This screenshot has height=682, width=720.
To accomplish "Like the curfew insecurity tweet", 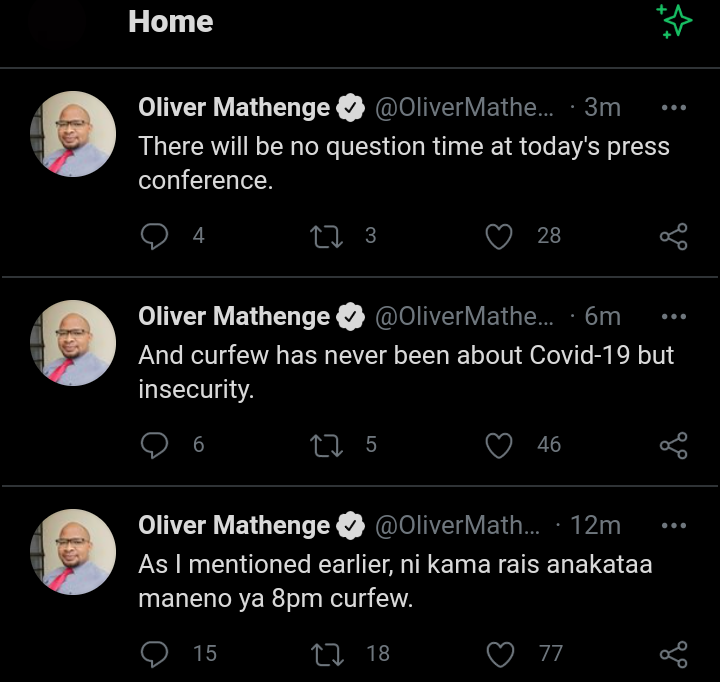I will [x=498, y=445].
